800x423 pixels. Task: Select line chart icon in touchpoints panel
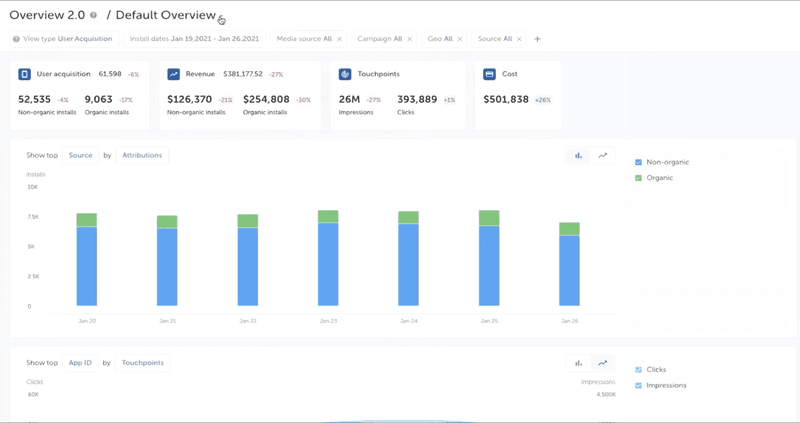(x=602, y=363)
